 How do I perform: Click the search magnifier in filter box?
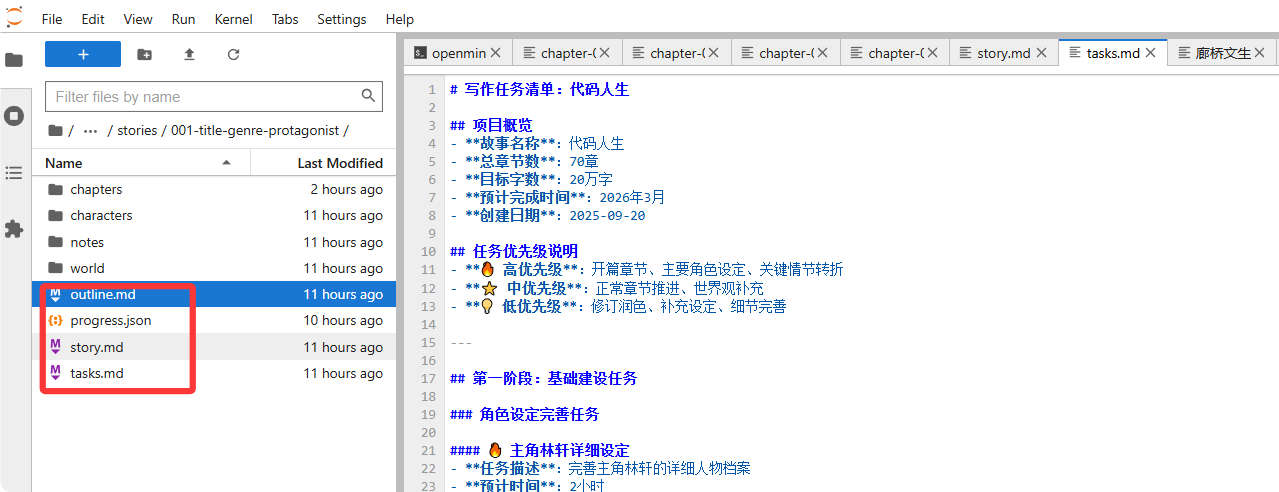(x=369, y=96)
